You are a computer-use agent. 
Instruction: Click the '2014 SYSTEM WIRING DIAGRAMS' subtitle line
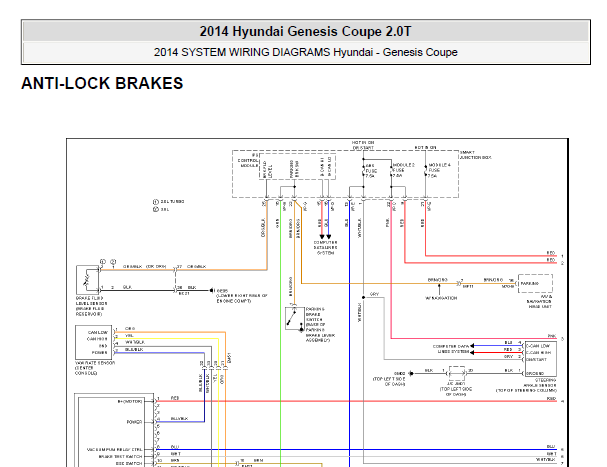[x=305, y=52]
